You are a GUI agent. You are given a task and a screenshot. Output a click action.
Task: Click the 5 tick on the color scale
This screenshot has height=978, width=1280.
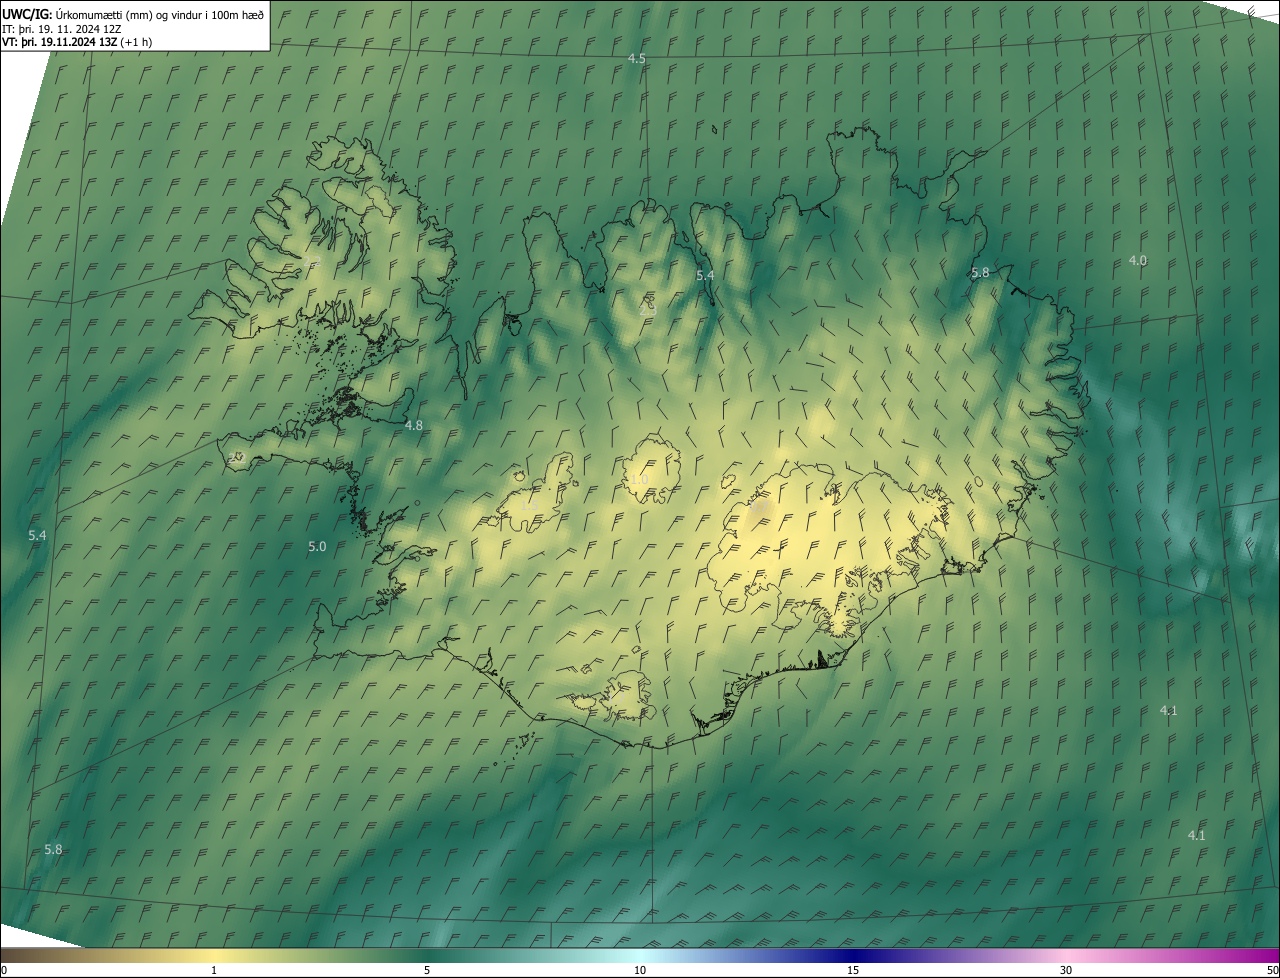pos(427,970)
